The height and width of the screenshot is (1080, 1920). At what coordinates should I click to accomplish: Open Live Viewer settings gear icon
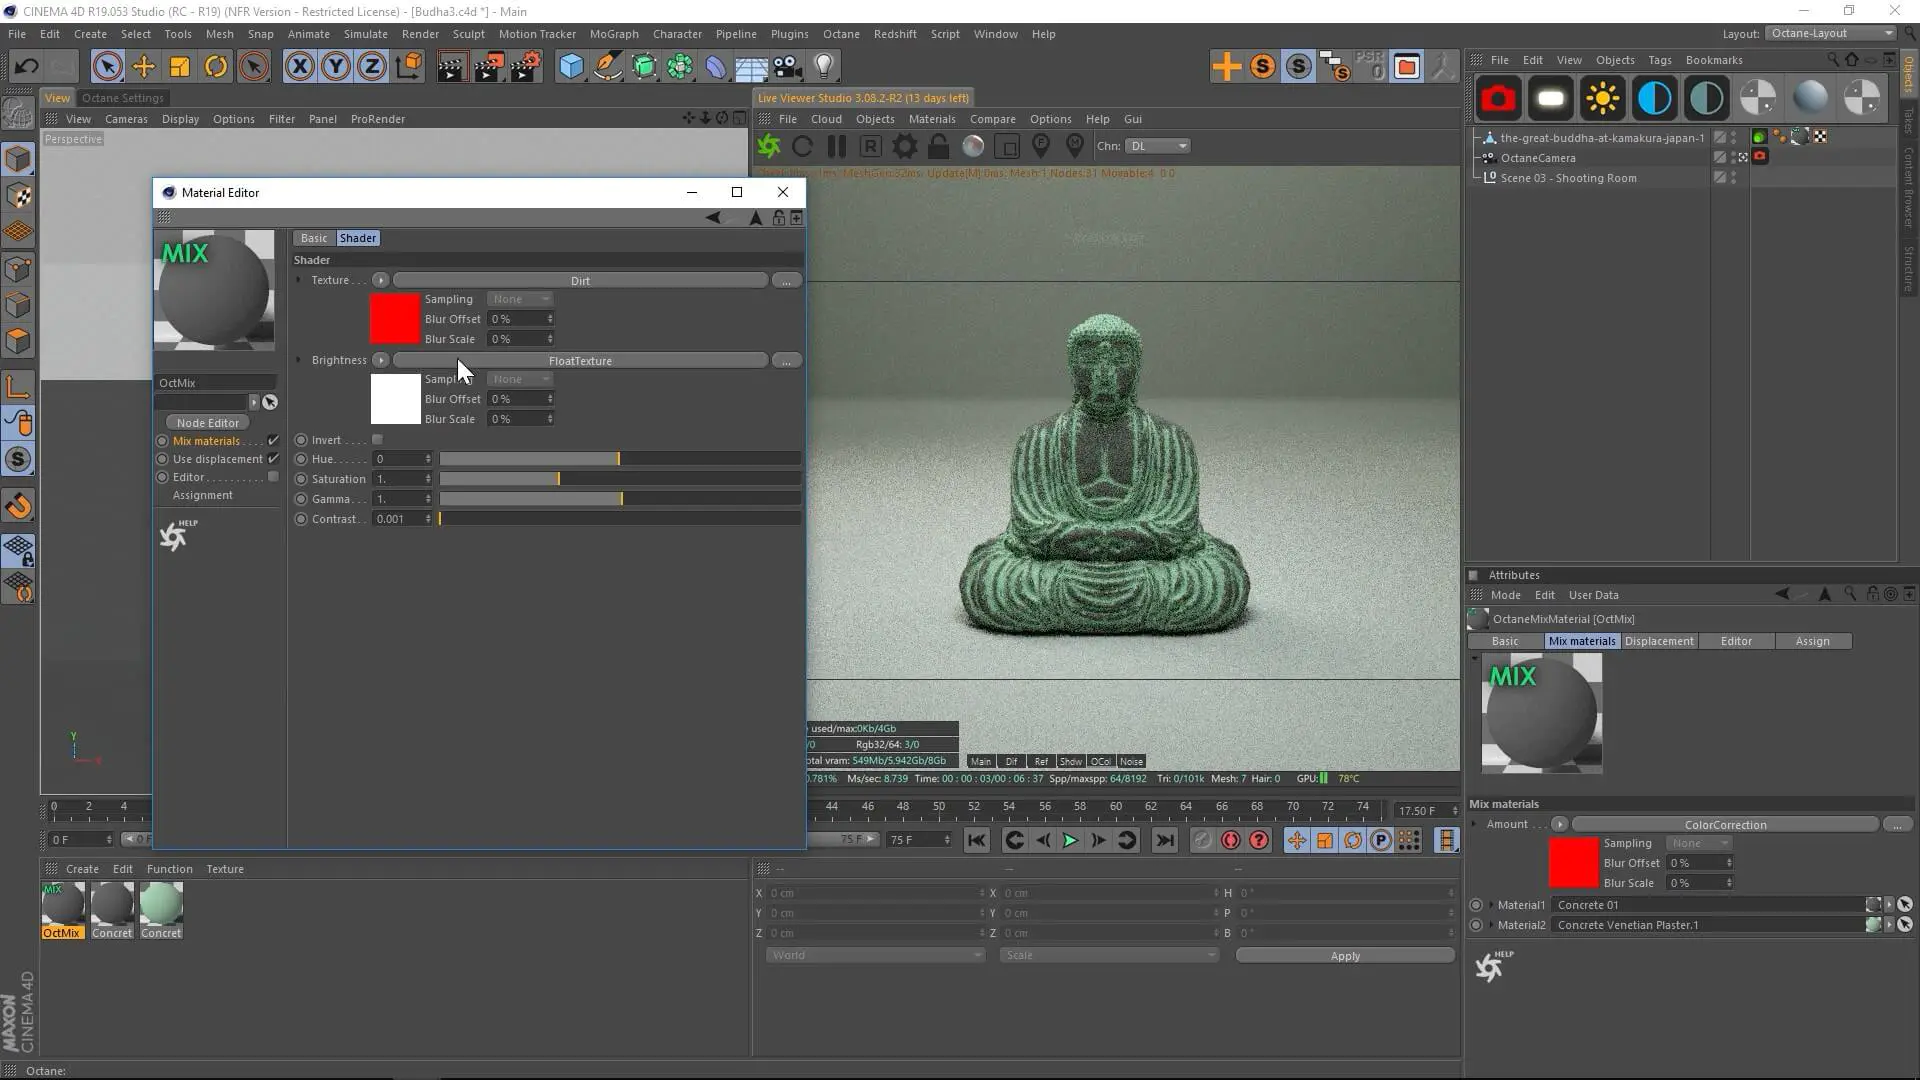tap(905, 146)
